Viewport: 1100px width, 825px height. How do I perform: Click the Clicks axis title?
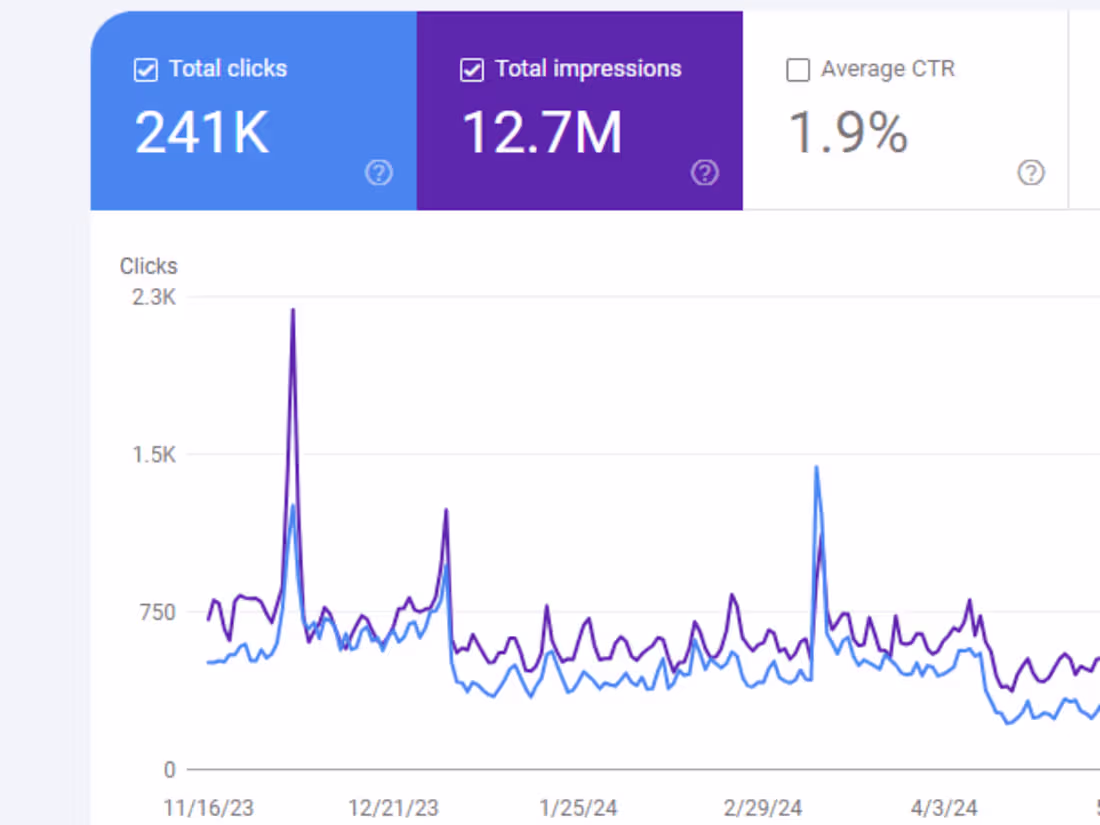click(148, 266)
